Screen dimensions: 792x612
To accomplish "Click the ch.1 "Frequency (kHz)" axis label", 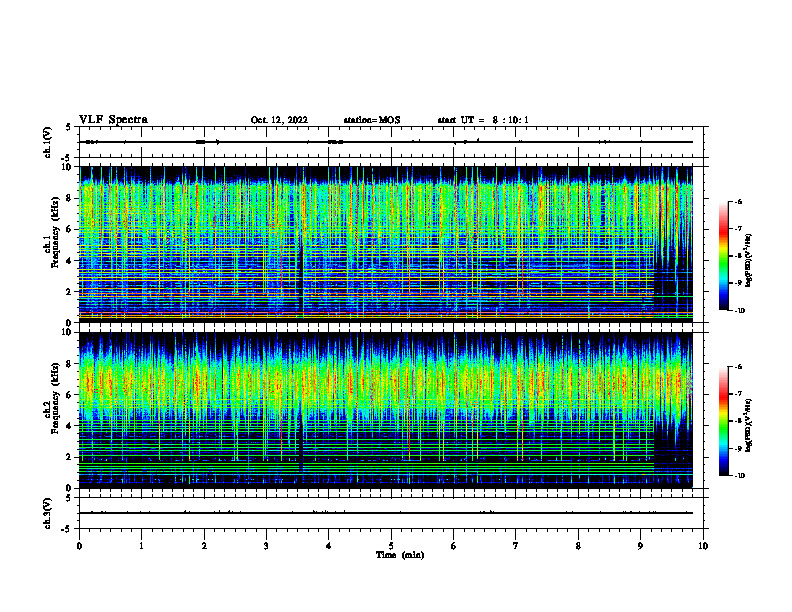I will click(x=56, y=233).
